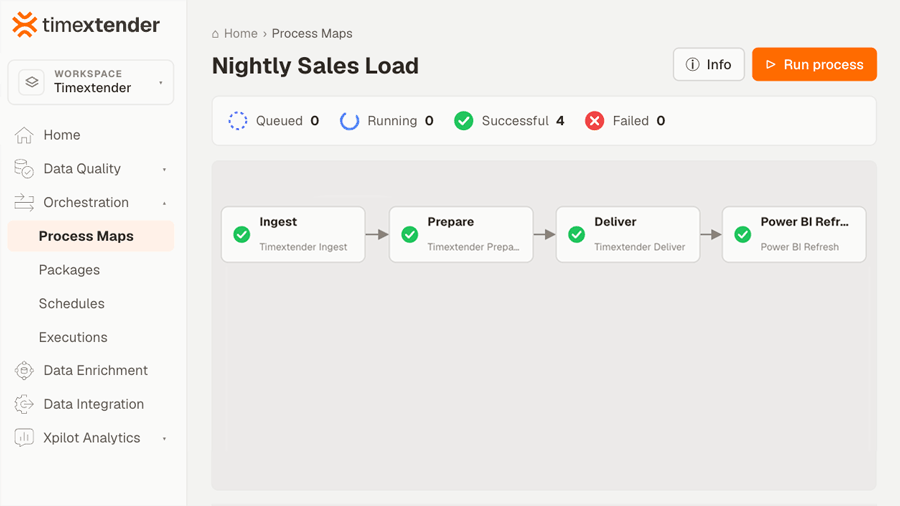This screenshot has width=900, height=506.
Task: Click the green check on Prepare step
Action: (x=410, y=234)
